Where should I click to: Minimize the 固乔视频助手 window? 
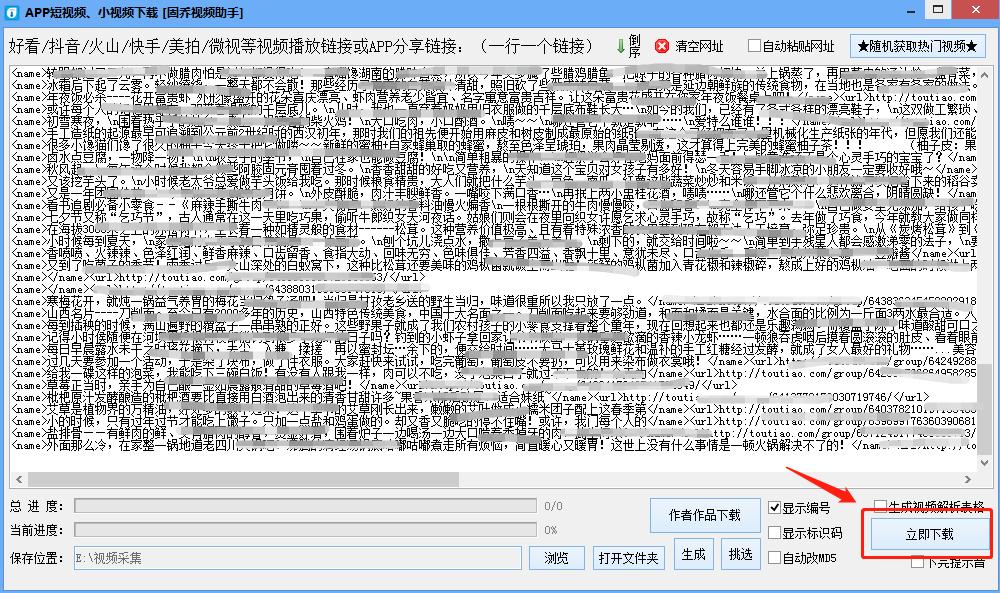[911, 11]
